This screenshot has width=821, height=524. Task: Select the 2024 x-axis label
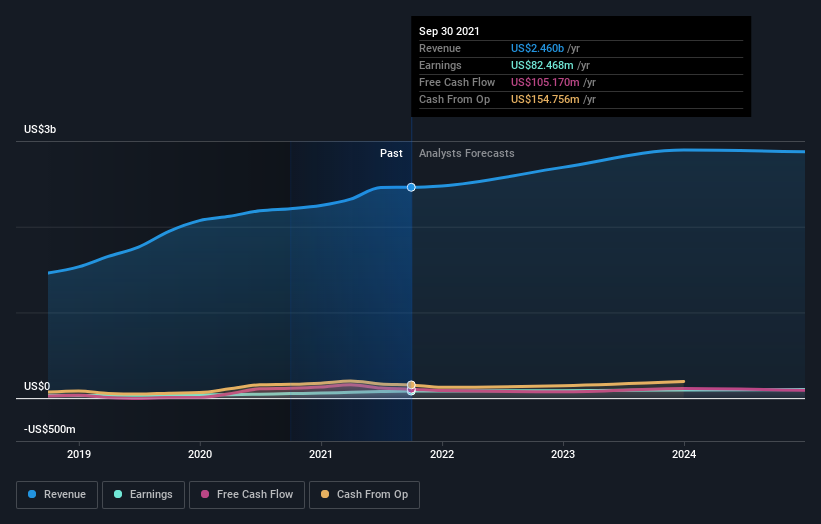[684, 454]
